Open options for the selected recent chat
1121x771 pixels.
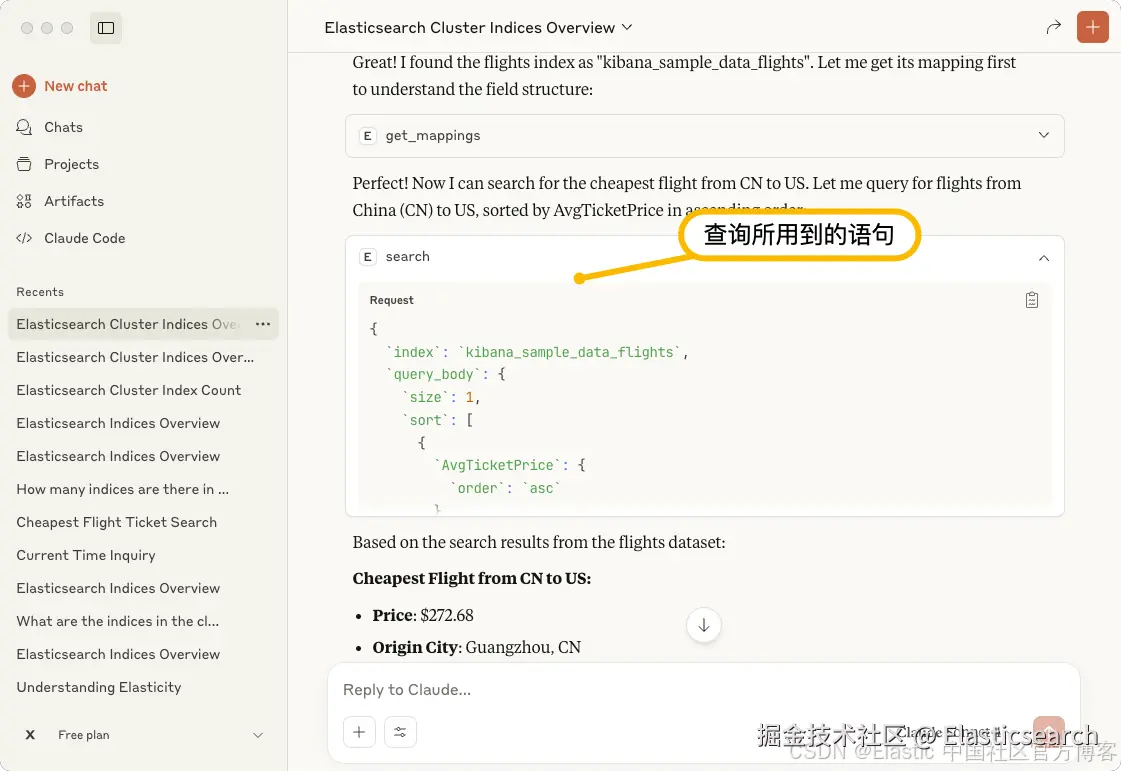(263, 324)
